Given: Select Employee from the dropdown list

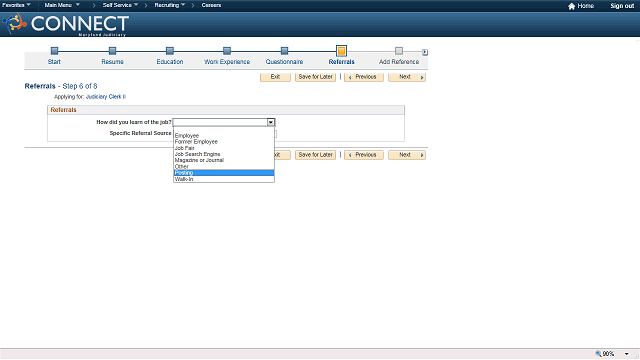Looking at the screenshot, I should pos(224,136).
